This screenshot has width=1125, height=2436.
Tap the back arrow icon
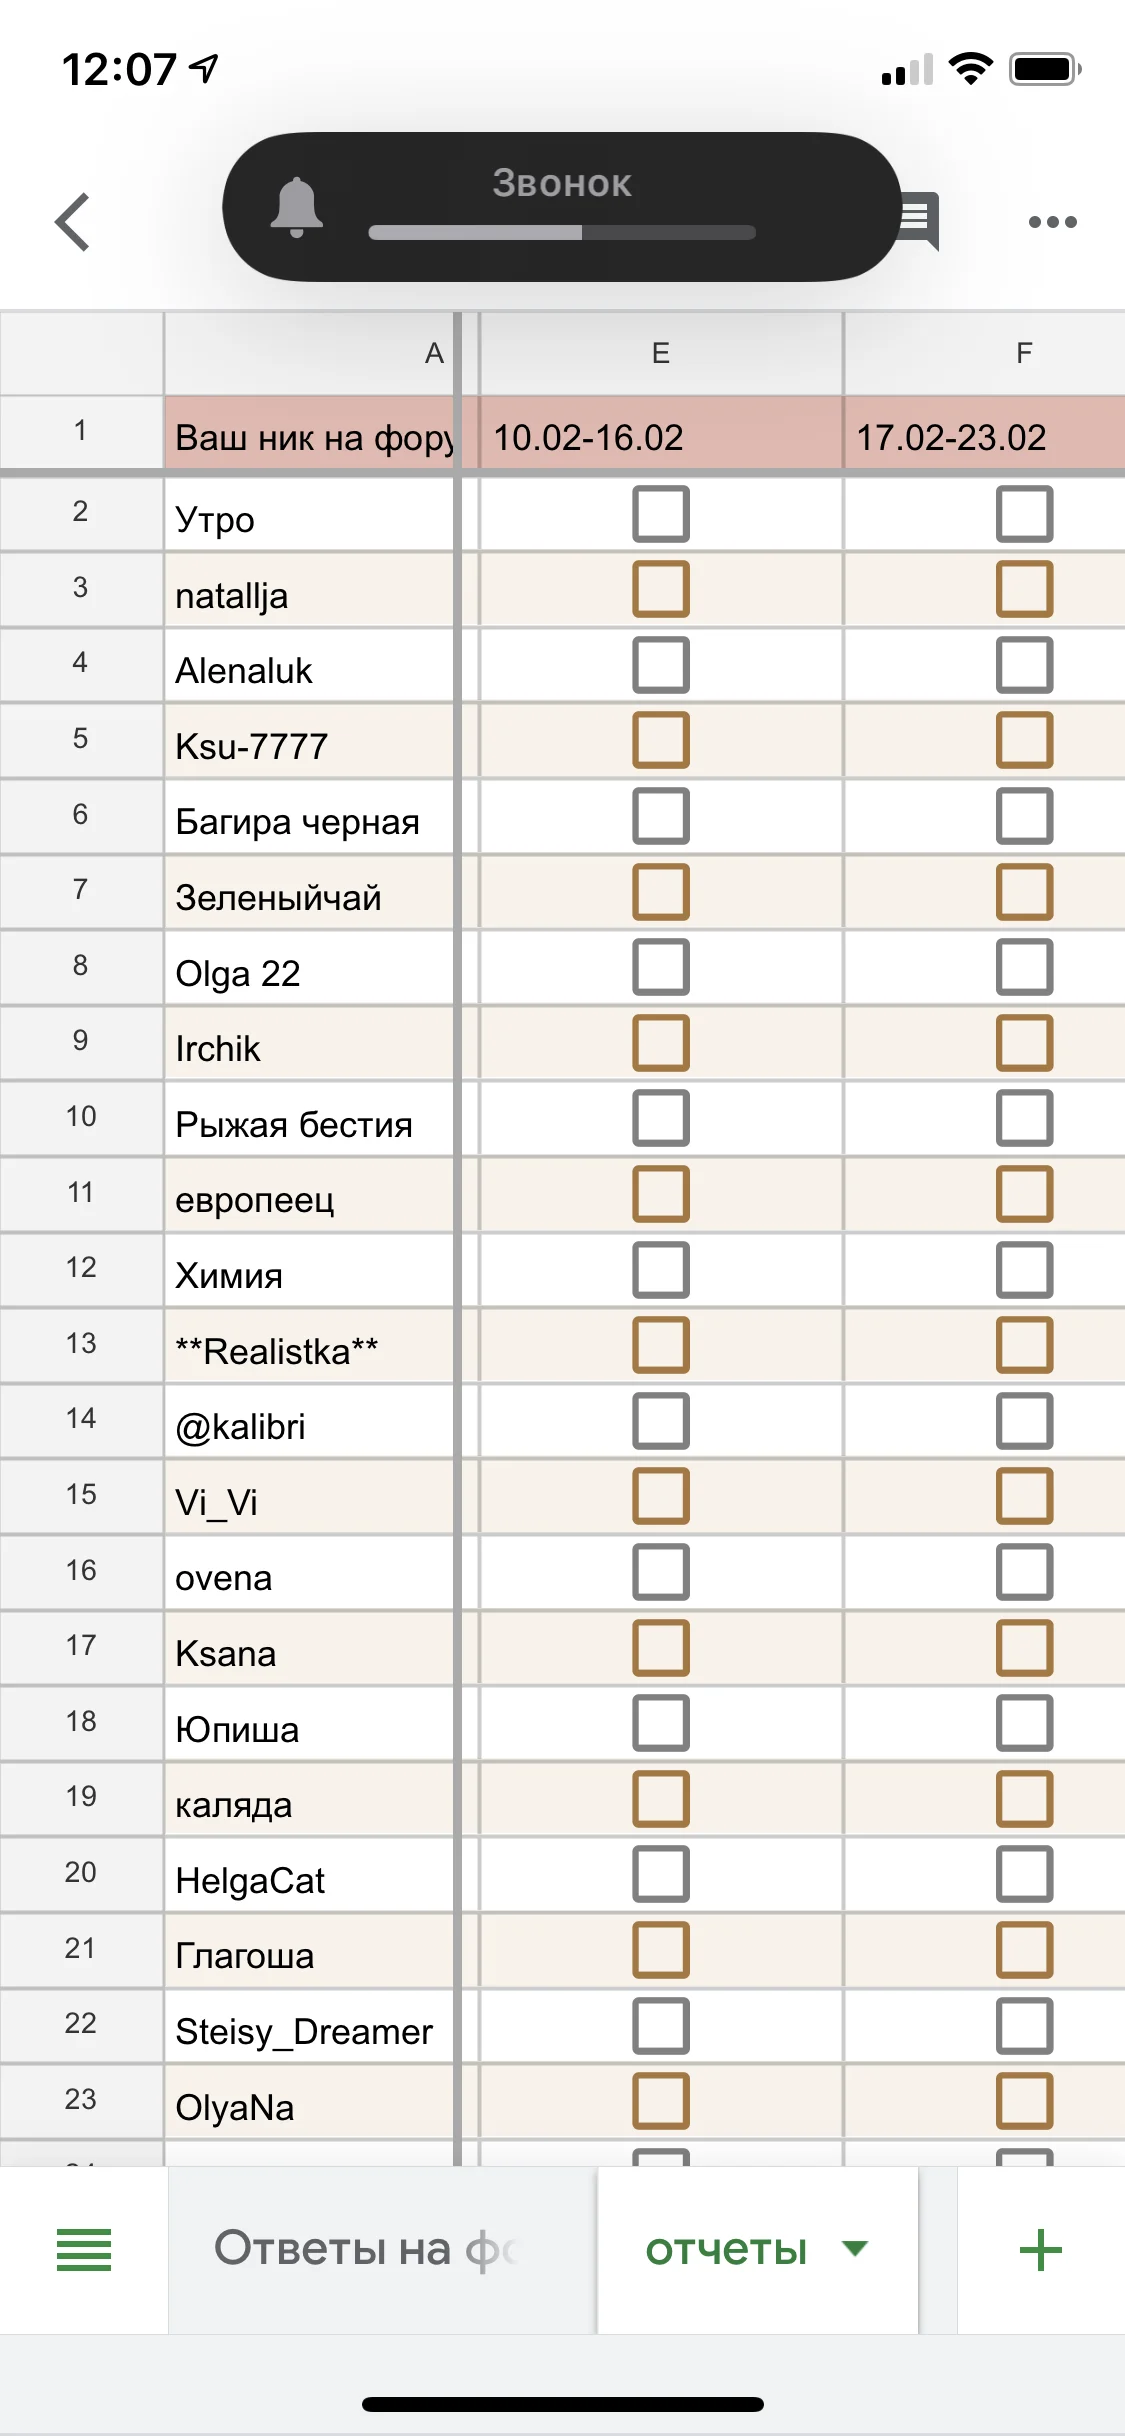[x=73, y=221]
